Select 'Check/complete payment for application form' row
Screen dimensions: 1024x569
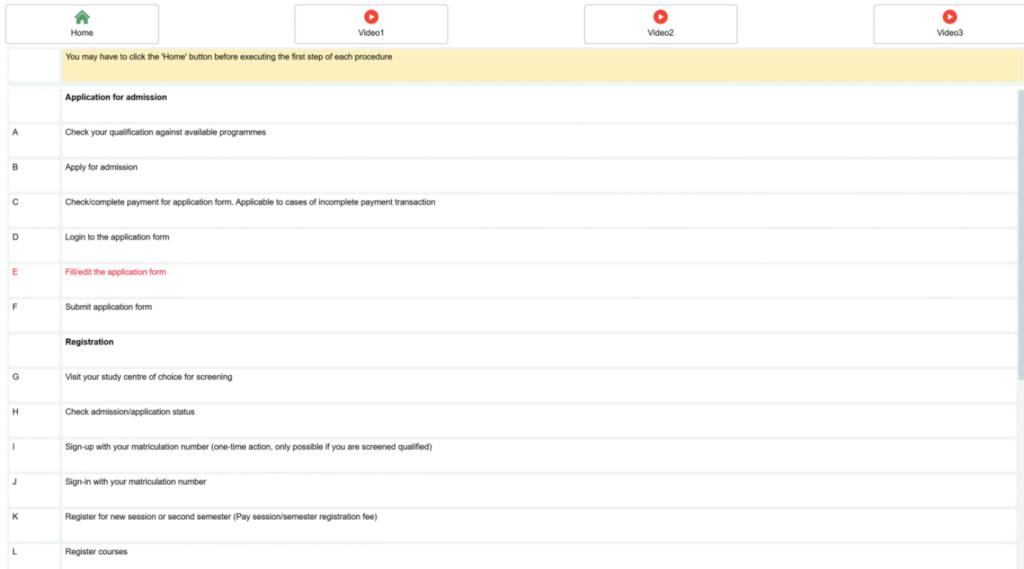[x=250, y=203]
